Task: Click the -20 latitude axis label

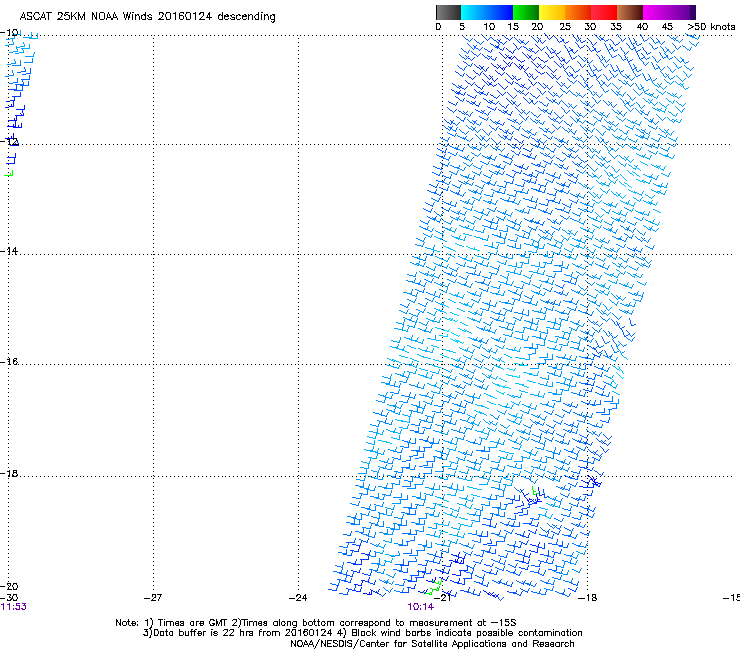Action: coord(9,586)
